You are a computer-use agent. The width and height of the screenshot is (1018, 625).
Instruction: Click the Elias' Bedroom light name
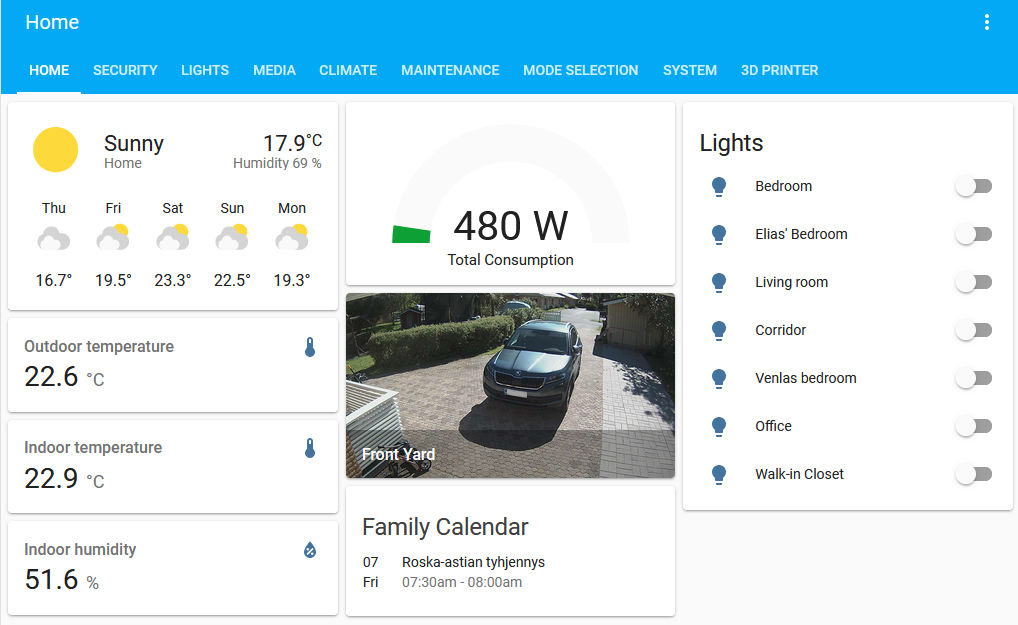click(x=801, y=234)
